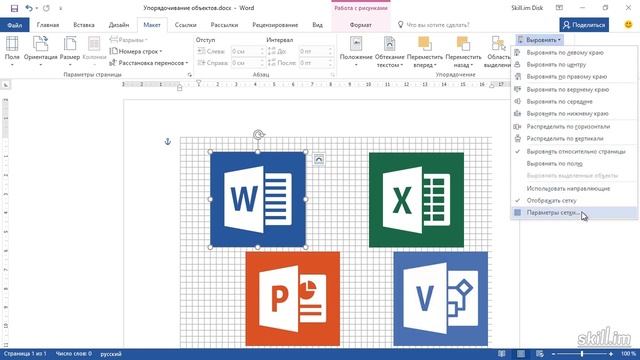Screen dimensions: 640x360
Task: Click zoom out minus button
Action: (553, 354)
